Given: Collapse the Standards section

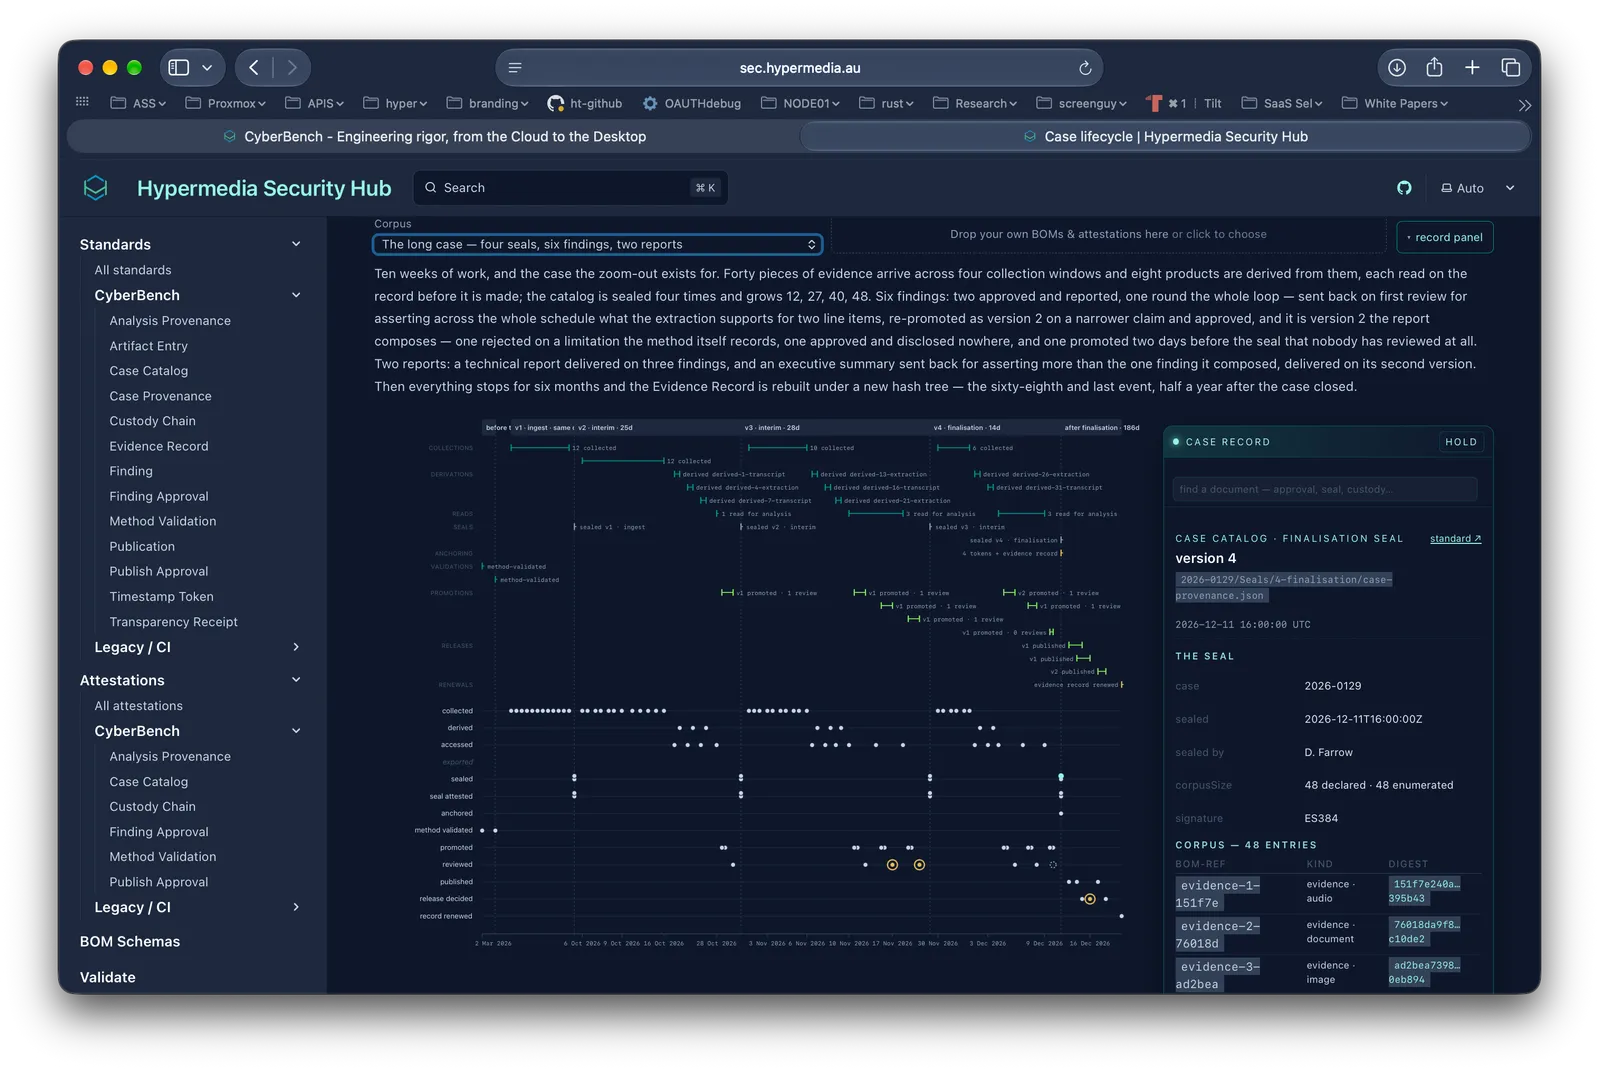Looking at the screenshot, I should [296, 244].
